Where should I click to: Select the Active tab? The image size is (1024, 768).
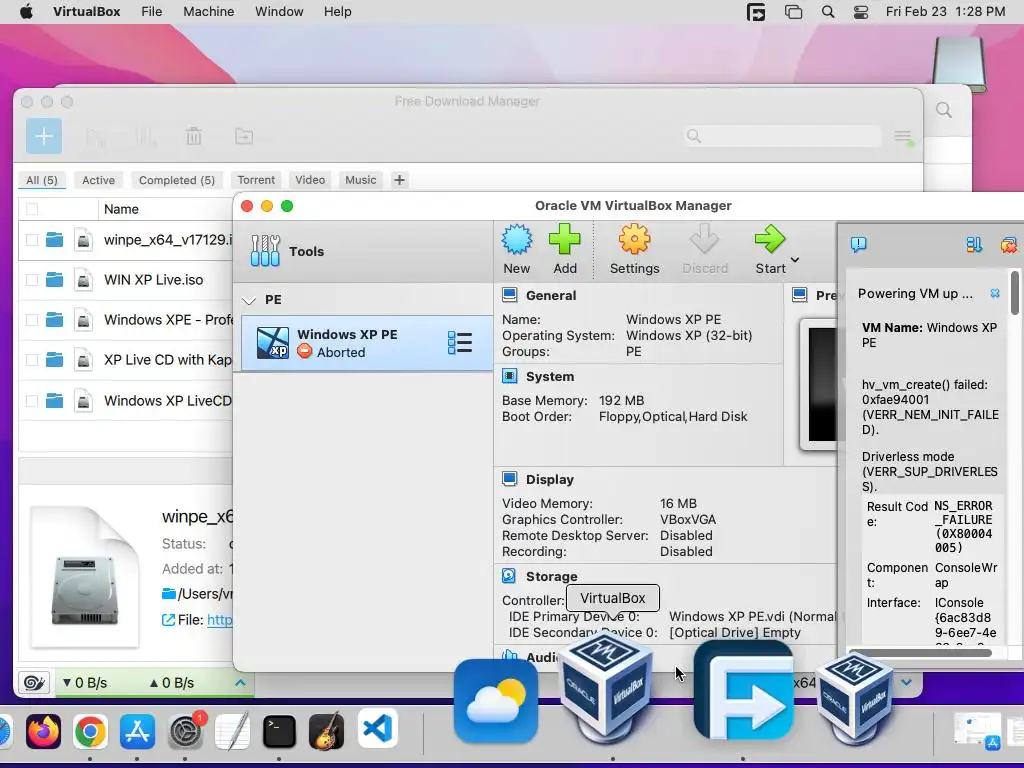point(99,180)
